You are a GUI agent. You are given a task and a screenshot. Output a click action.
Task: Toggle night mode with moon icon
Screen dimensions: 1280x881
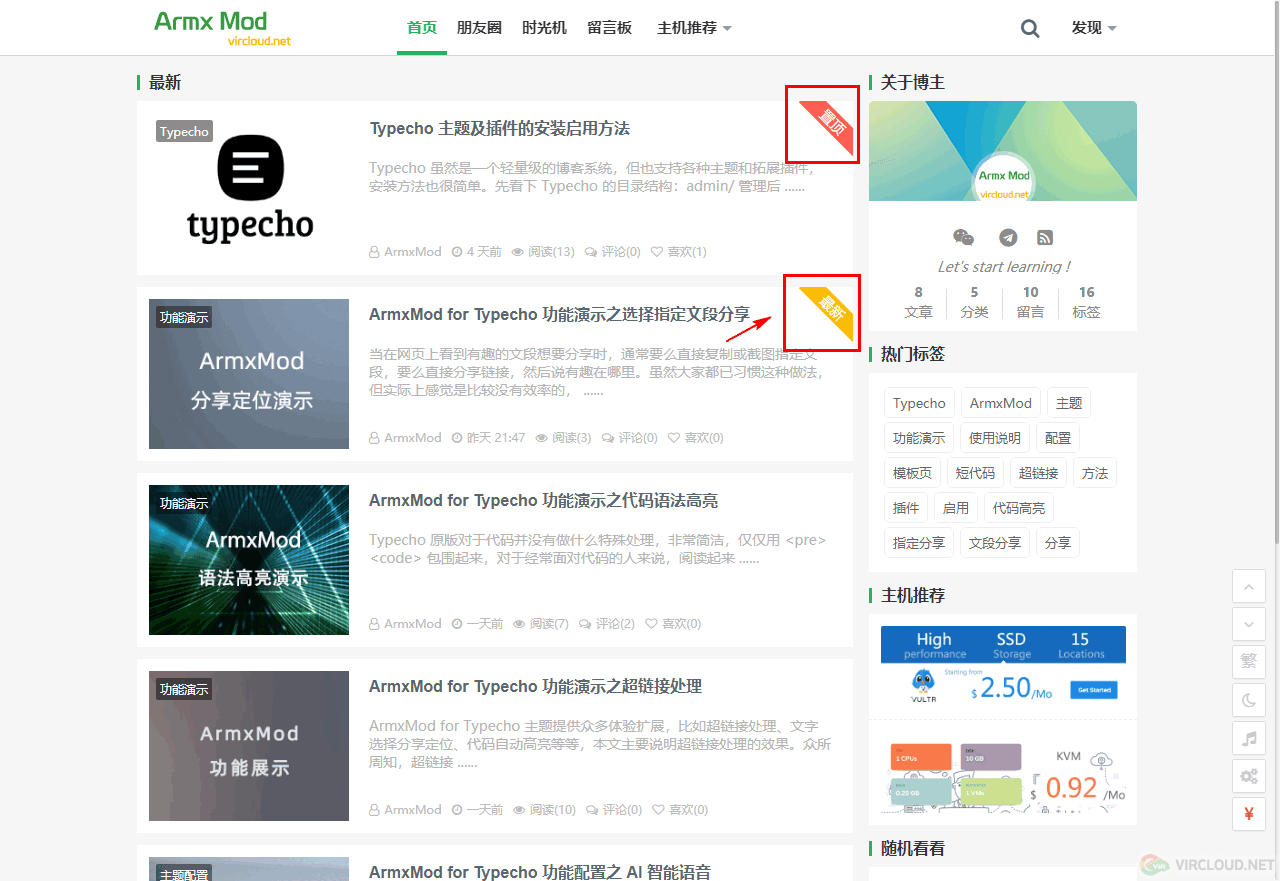pyautogui.click(x=1249, y=699)
